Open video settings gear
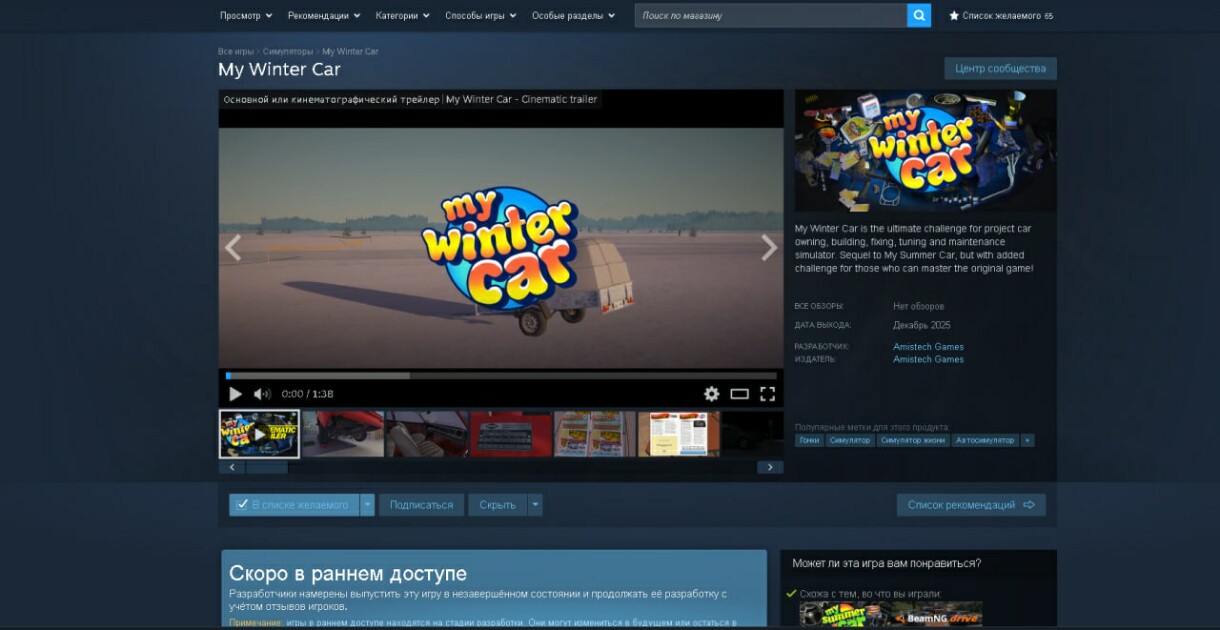1220x630 pixels. (711, 394)
